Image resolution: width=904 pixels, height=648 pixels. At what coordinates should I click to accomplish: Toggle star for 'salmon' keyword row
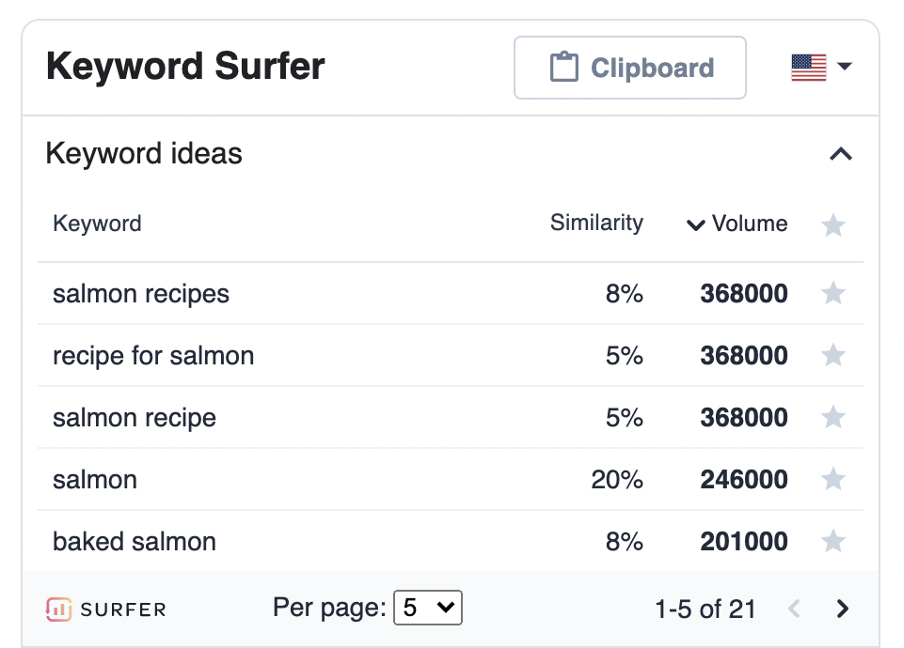click(x=833, y=479)
